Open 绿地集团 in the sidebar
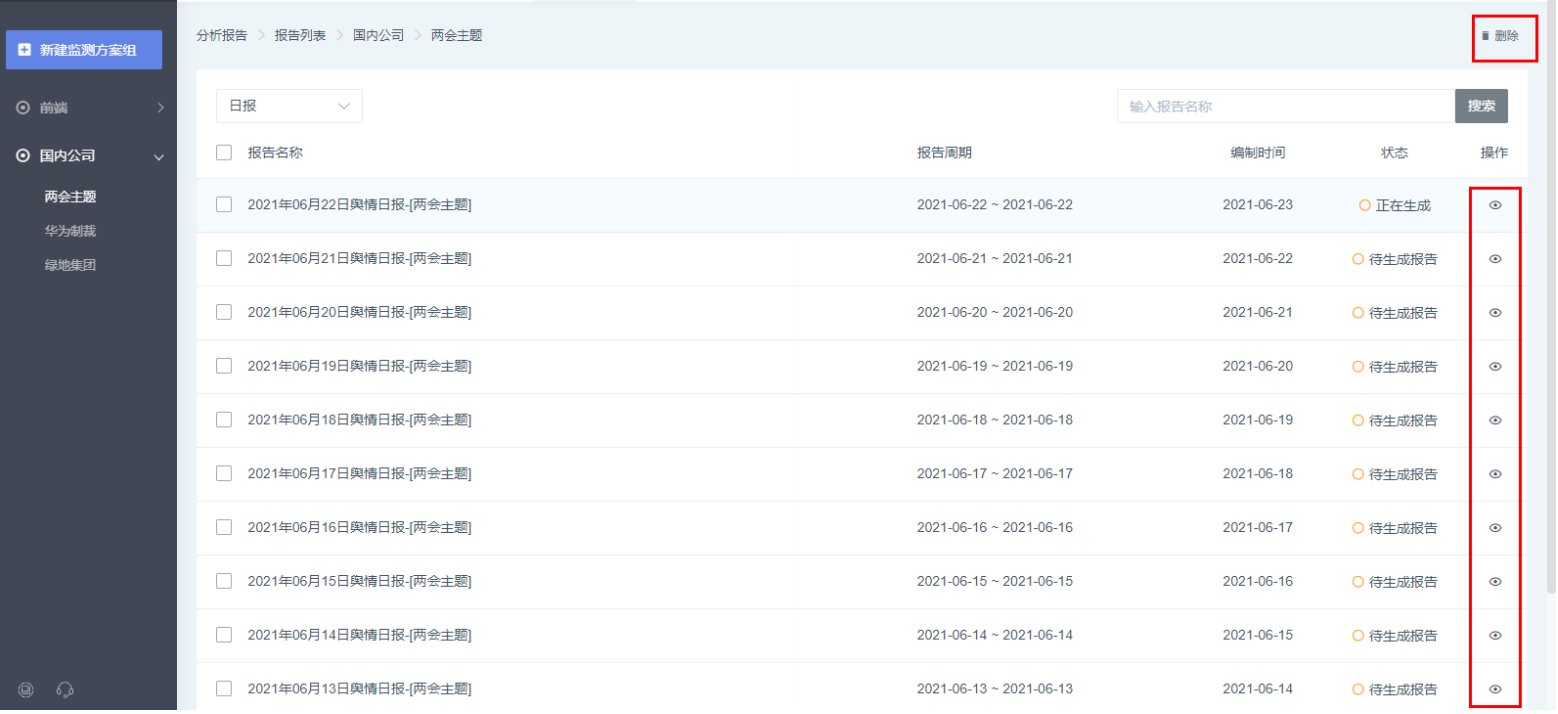 [70, 266]
